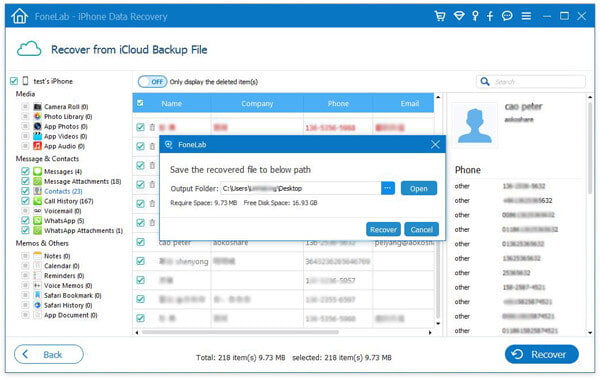Click the Calendar icon
Viewport: 600px width, 379px height.
tap(38, 266)
